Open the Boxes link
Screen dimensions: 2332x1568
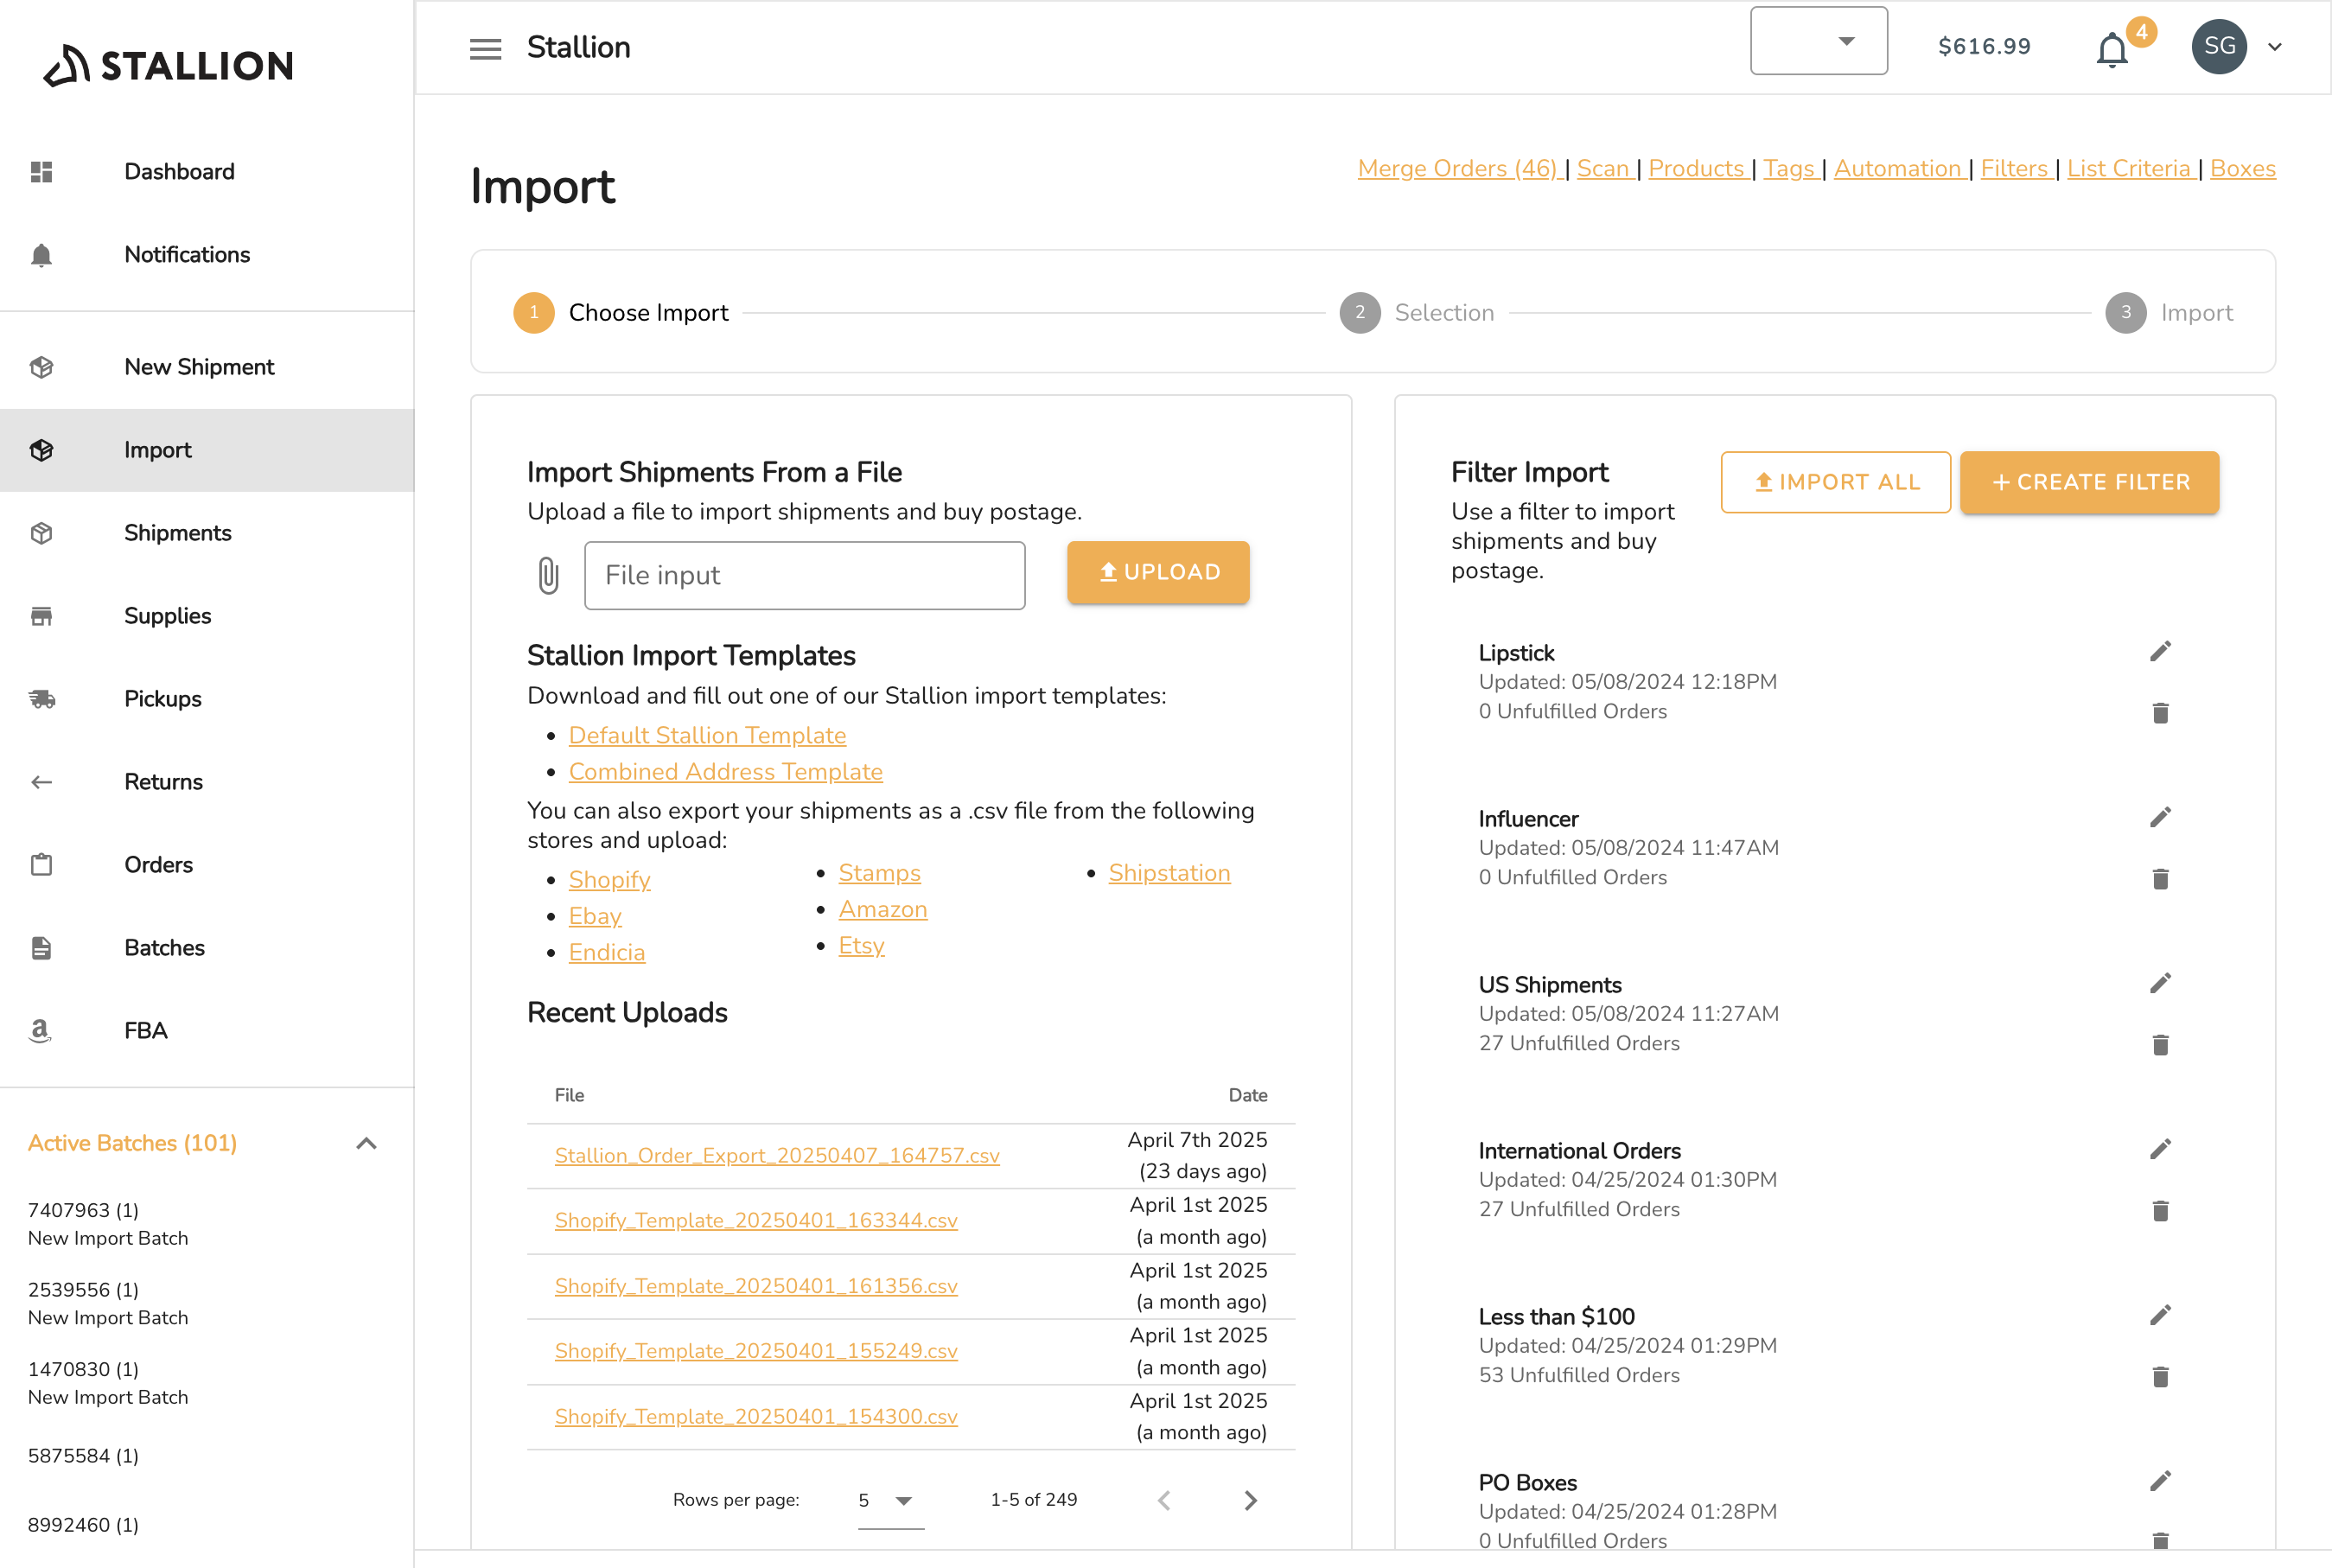(x=2242, y=168)
